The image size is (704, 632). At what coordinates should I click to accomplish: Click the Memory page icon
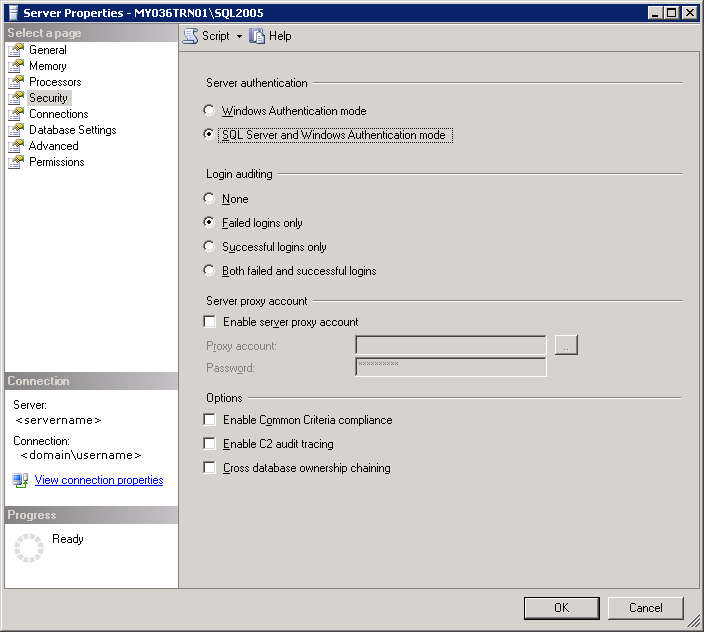click(16, 66)
